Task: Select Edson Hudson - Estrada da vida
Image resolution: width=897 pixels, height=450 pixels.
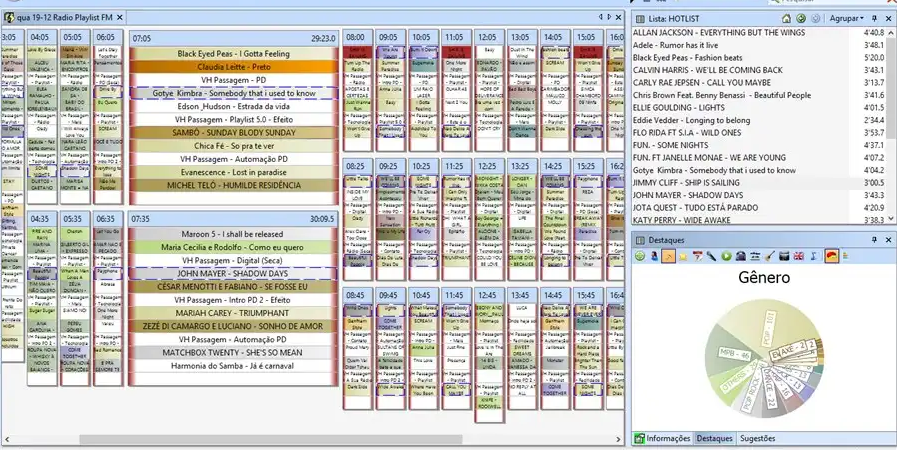Action: pos(233,106)
